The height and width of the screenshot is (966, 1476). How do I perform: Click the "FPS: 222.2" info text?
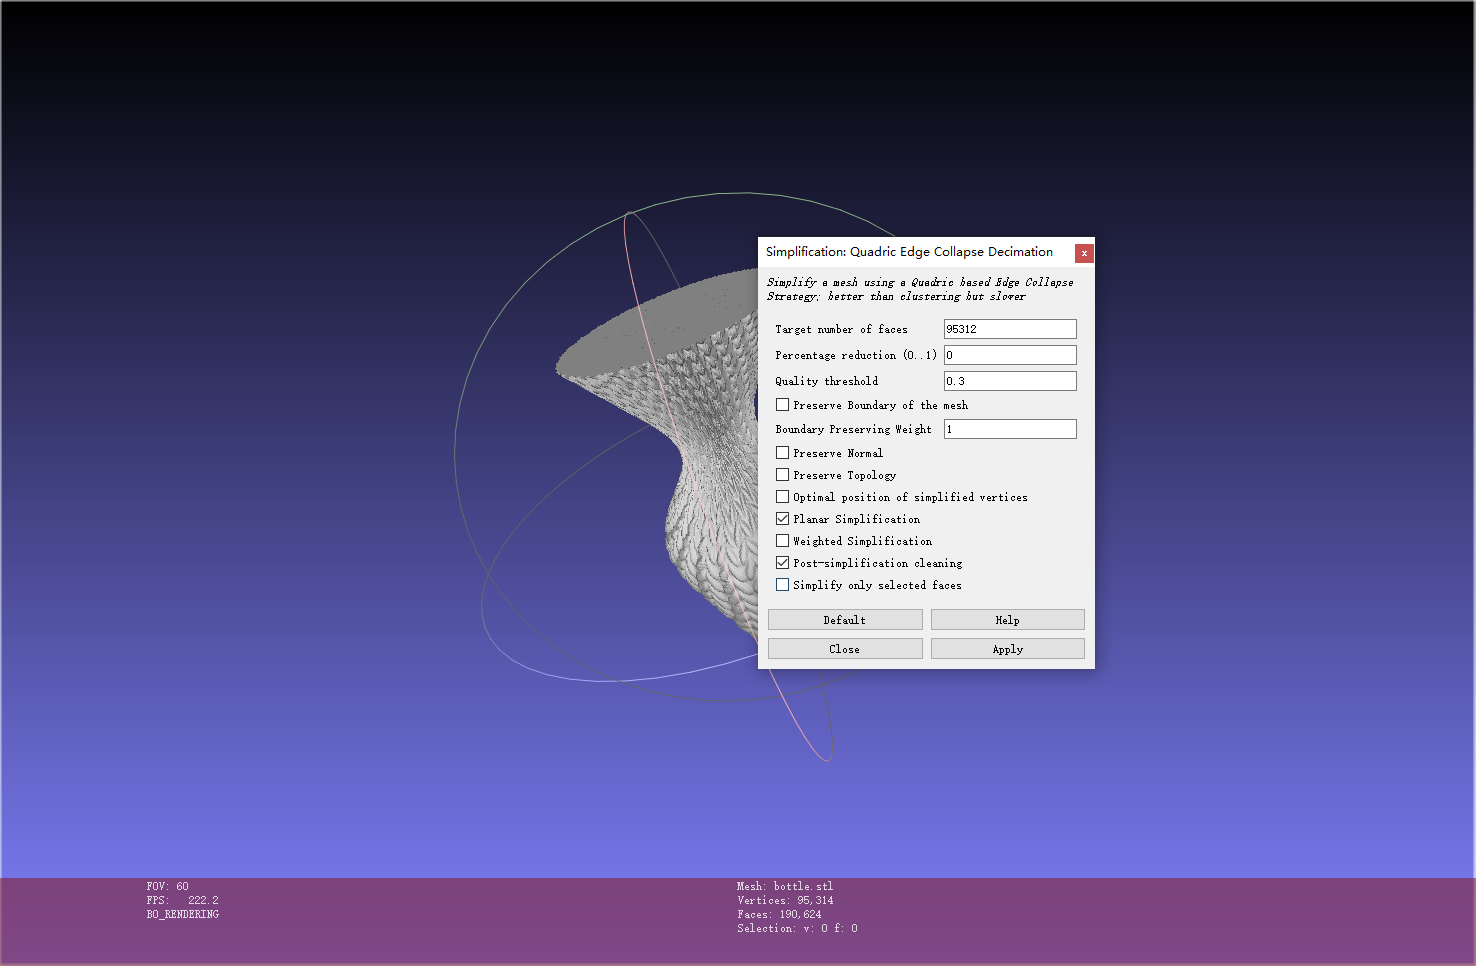pos(182,900)
